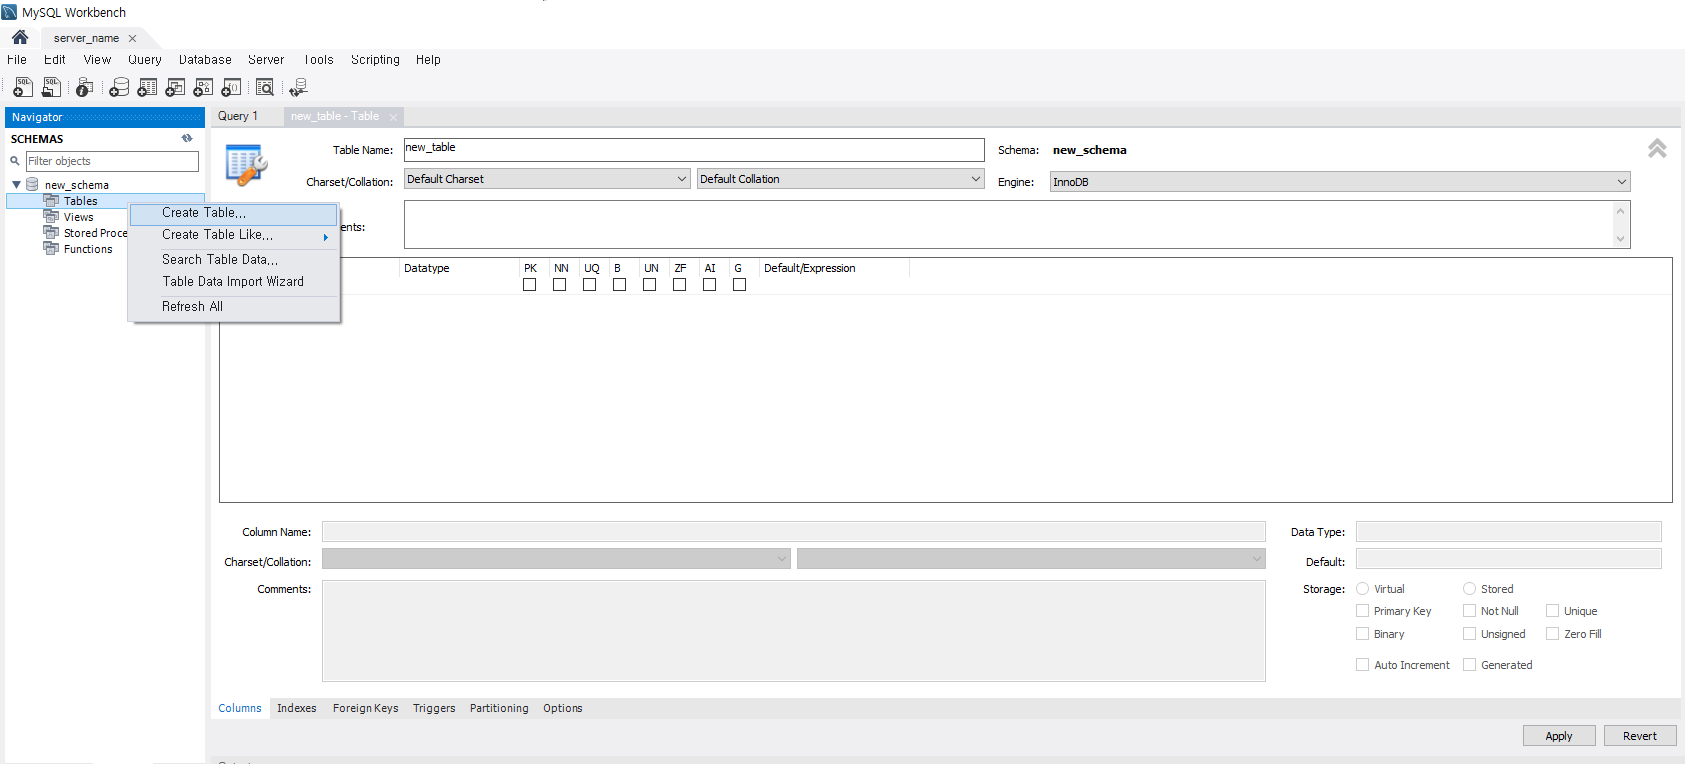This screenshot has width=1685, height=764.
Task: Click the Filter objects search field
Action: tap(112, 161)
